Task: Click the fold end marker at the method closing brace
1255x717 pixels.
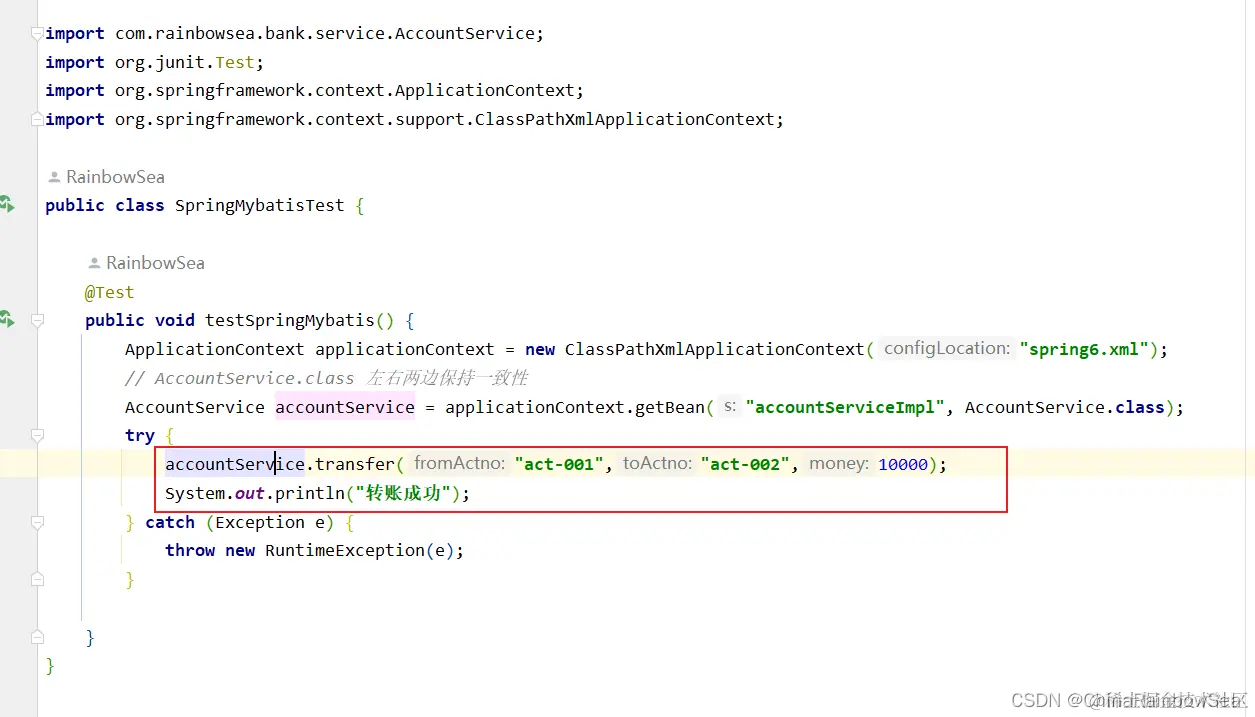Action: click(37, 637)
